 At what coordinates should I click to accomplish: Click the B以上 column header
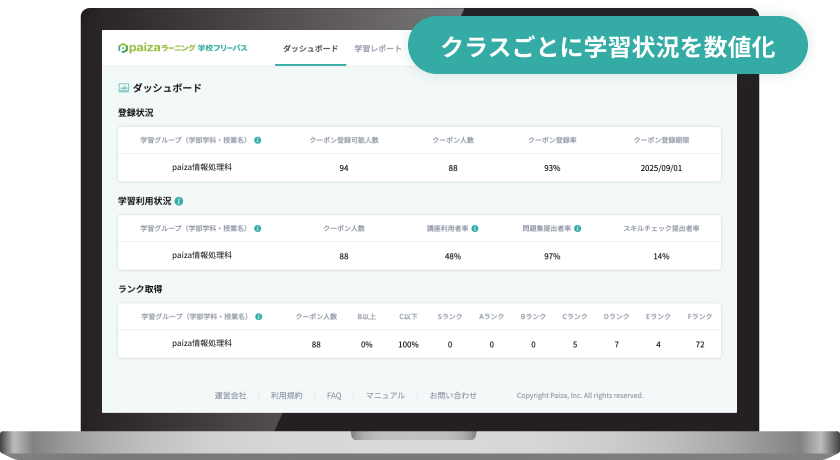coord(366,317)
